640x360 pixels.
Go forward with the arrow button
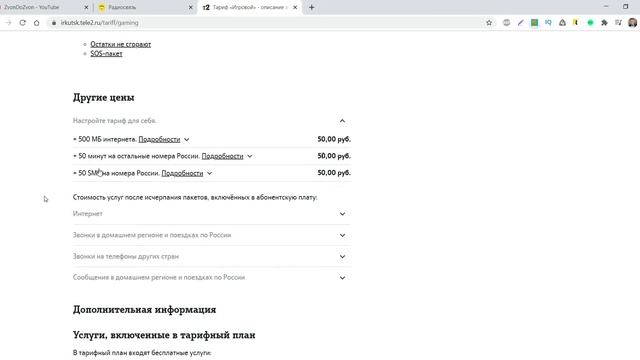pyautogui.click(x=8, y=23)
